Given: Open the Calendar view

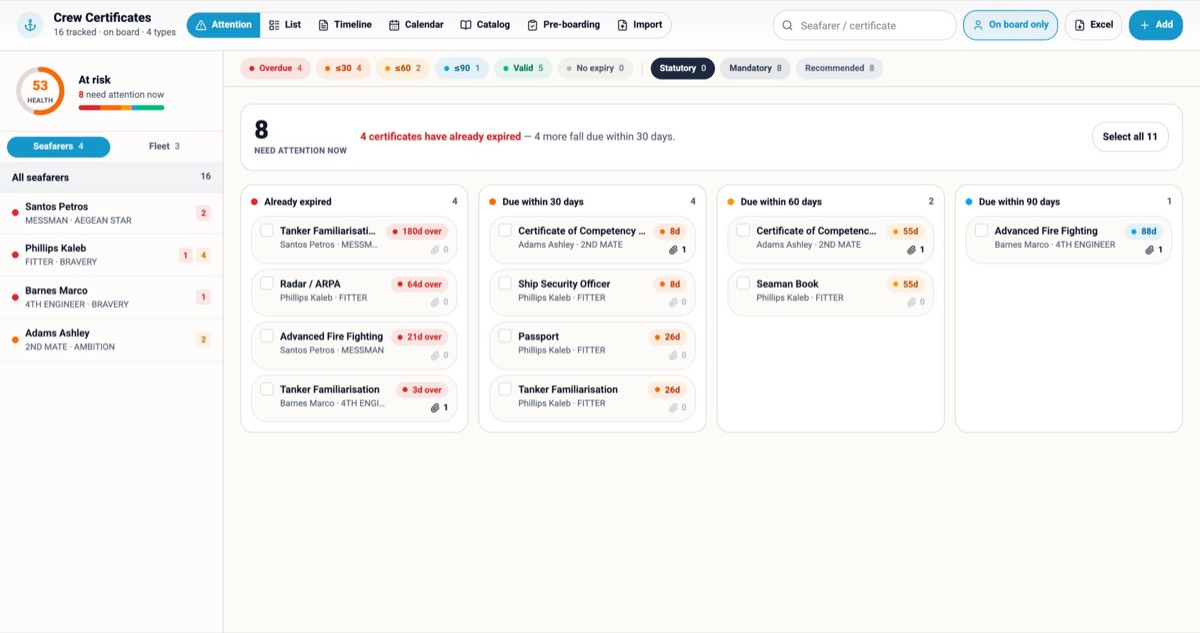Looking at the screenshot, I should click(416, 25).
